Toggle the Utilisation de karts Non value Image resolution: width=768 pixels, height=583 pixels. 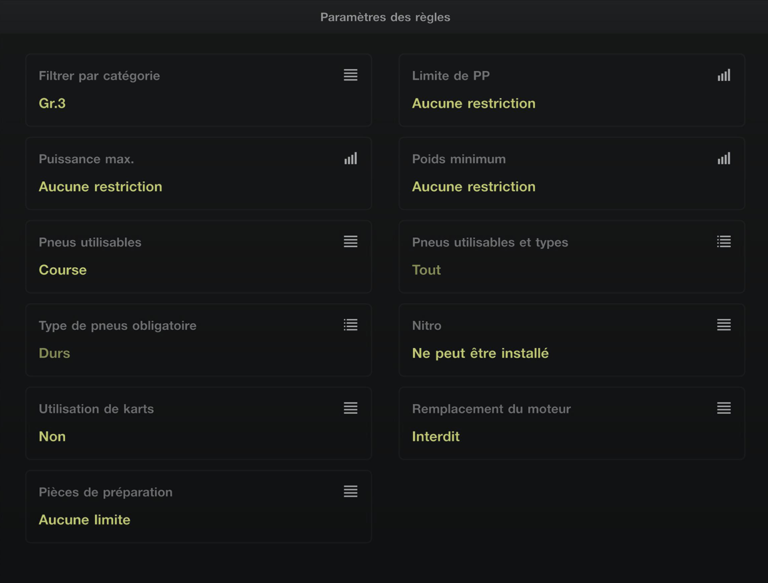(52, 436)
